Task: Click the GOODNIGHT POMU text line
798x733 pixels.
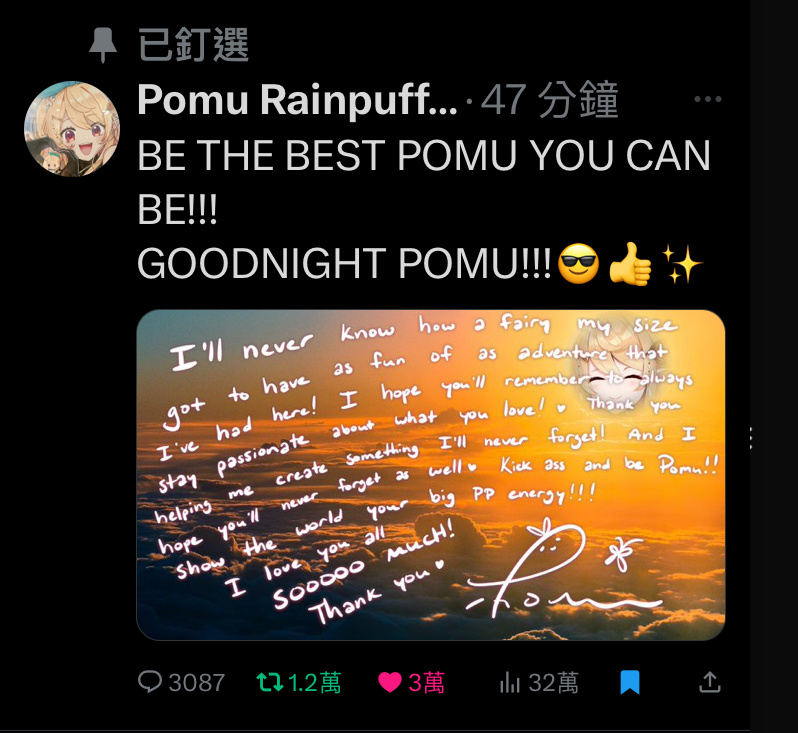Action: (345, 264)
